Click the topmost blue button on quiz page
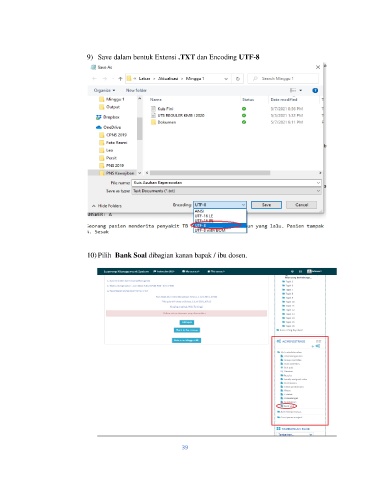 [186, 322]
